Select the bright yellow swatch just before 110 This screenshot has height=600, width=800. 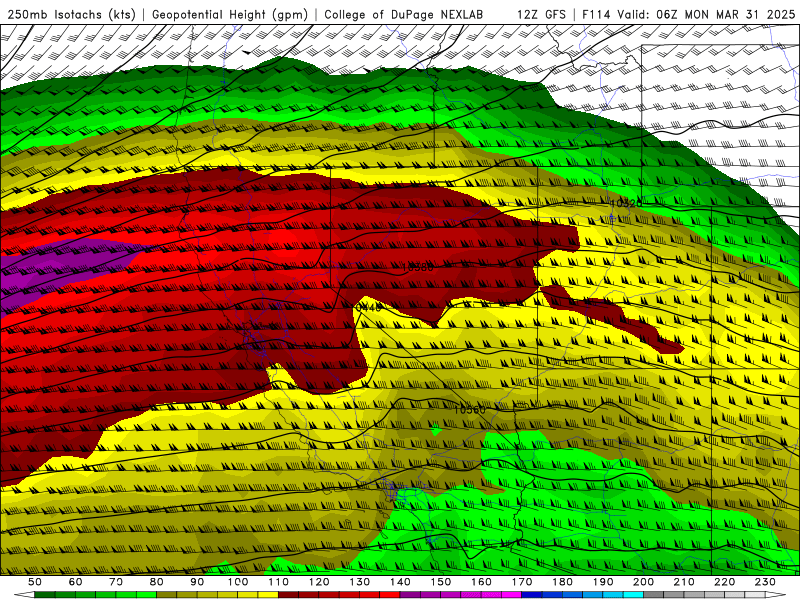[x=268, y=595]
